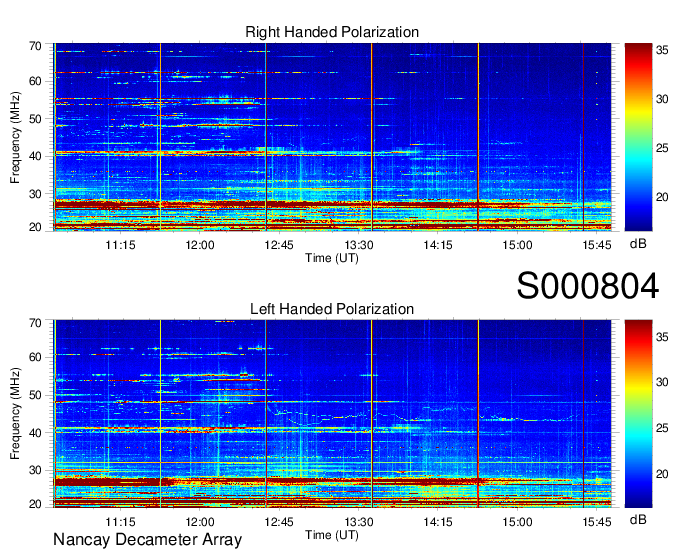Screen dimensions: 680x552
Task: Click the top spectrogram's 14:15 time label
Action: 438,245
